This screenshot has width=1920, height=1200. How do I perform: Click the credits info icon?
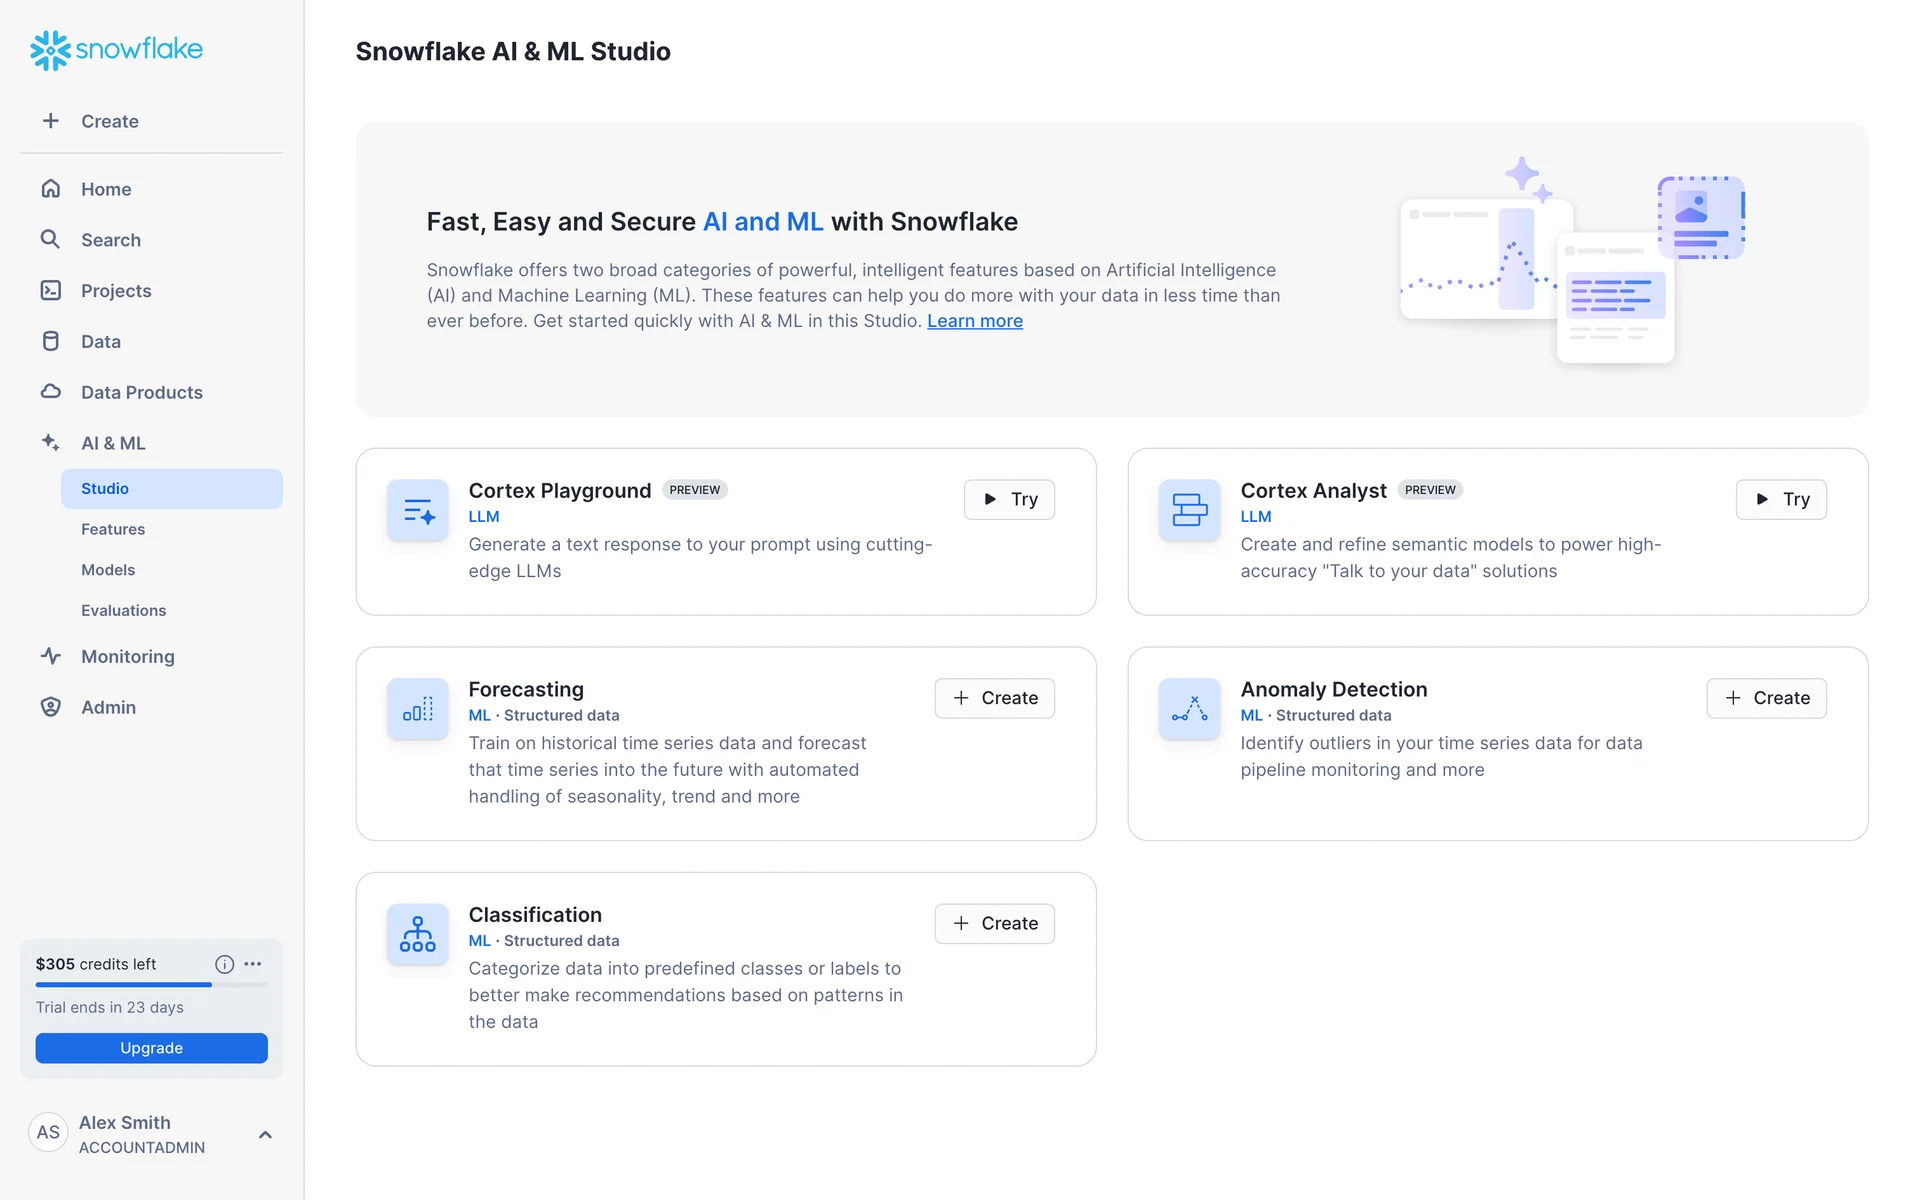(x=224, y=964)
